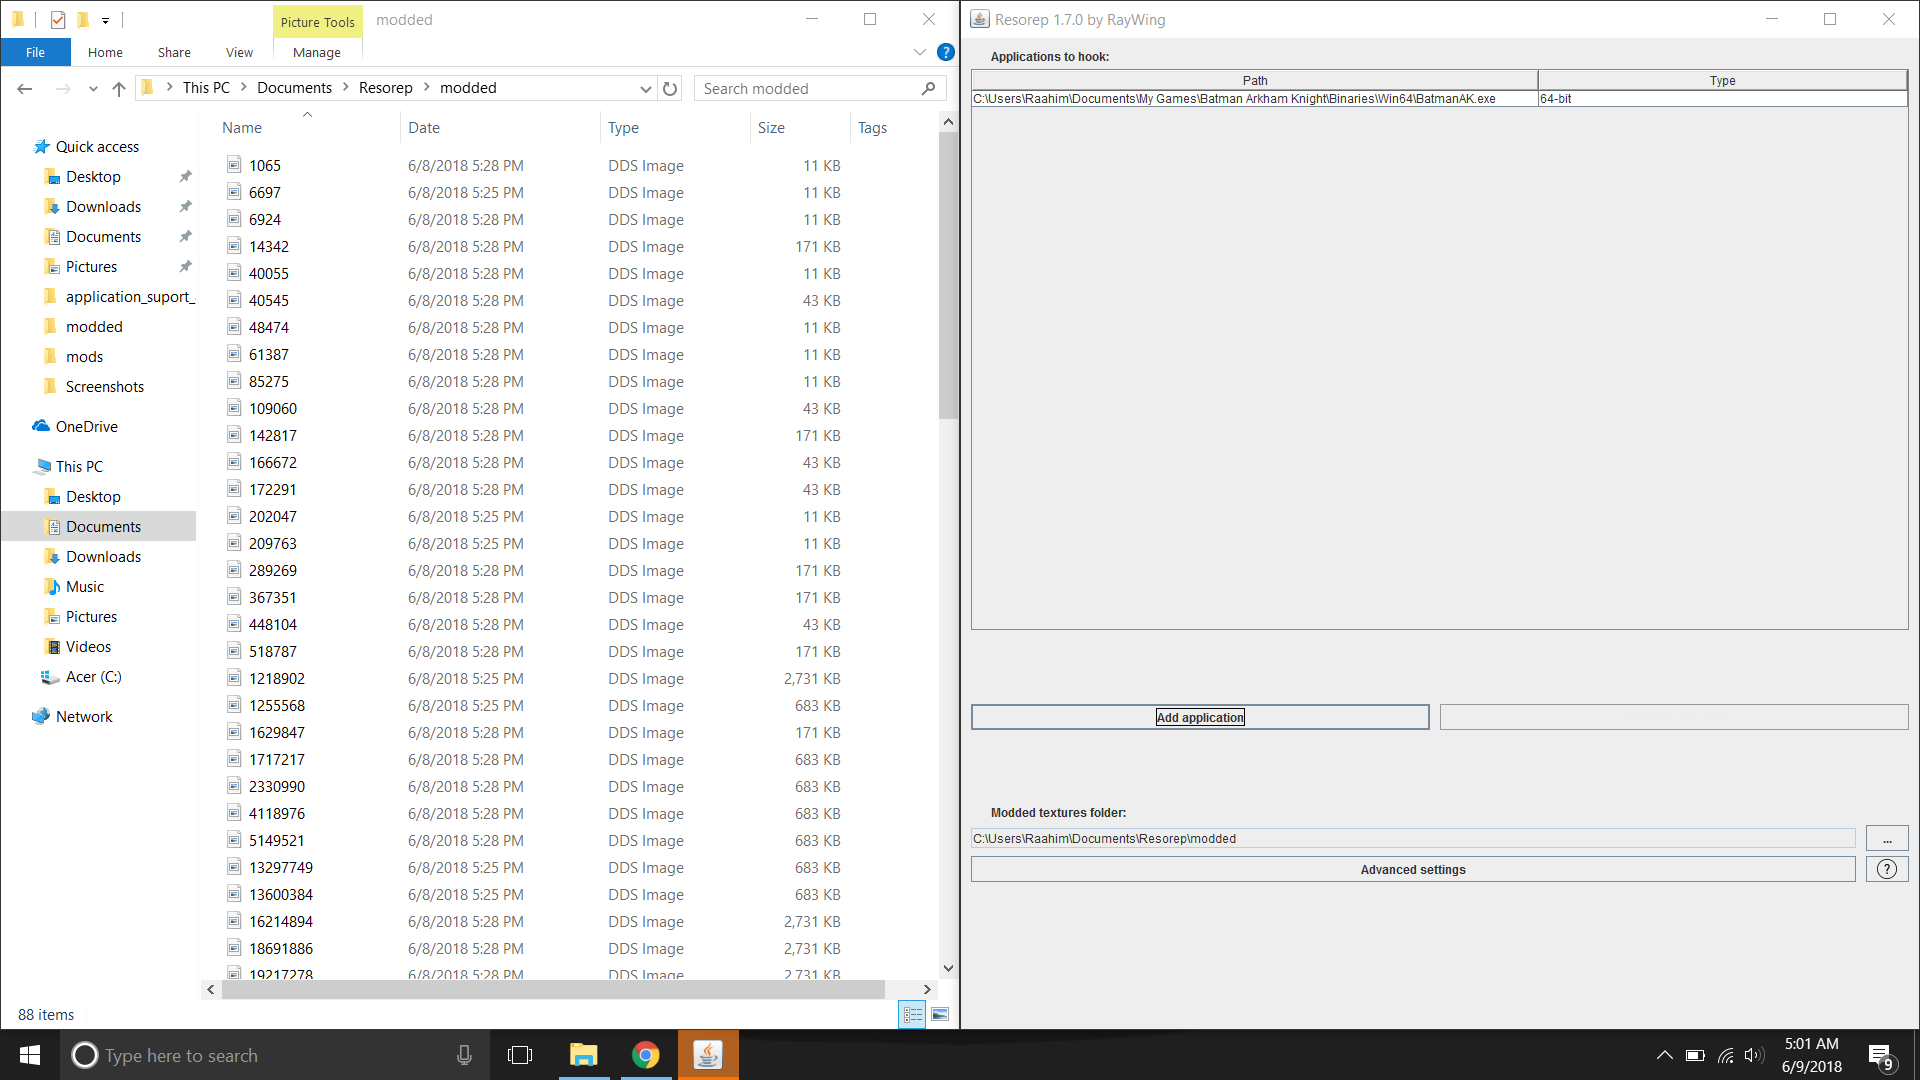Open Advanced settings in Resorep
The height and width of the screenshot is (1080, 1920).
pos(1412,869)
